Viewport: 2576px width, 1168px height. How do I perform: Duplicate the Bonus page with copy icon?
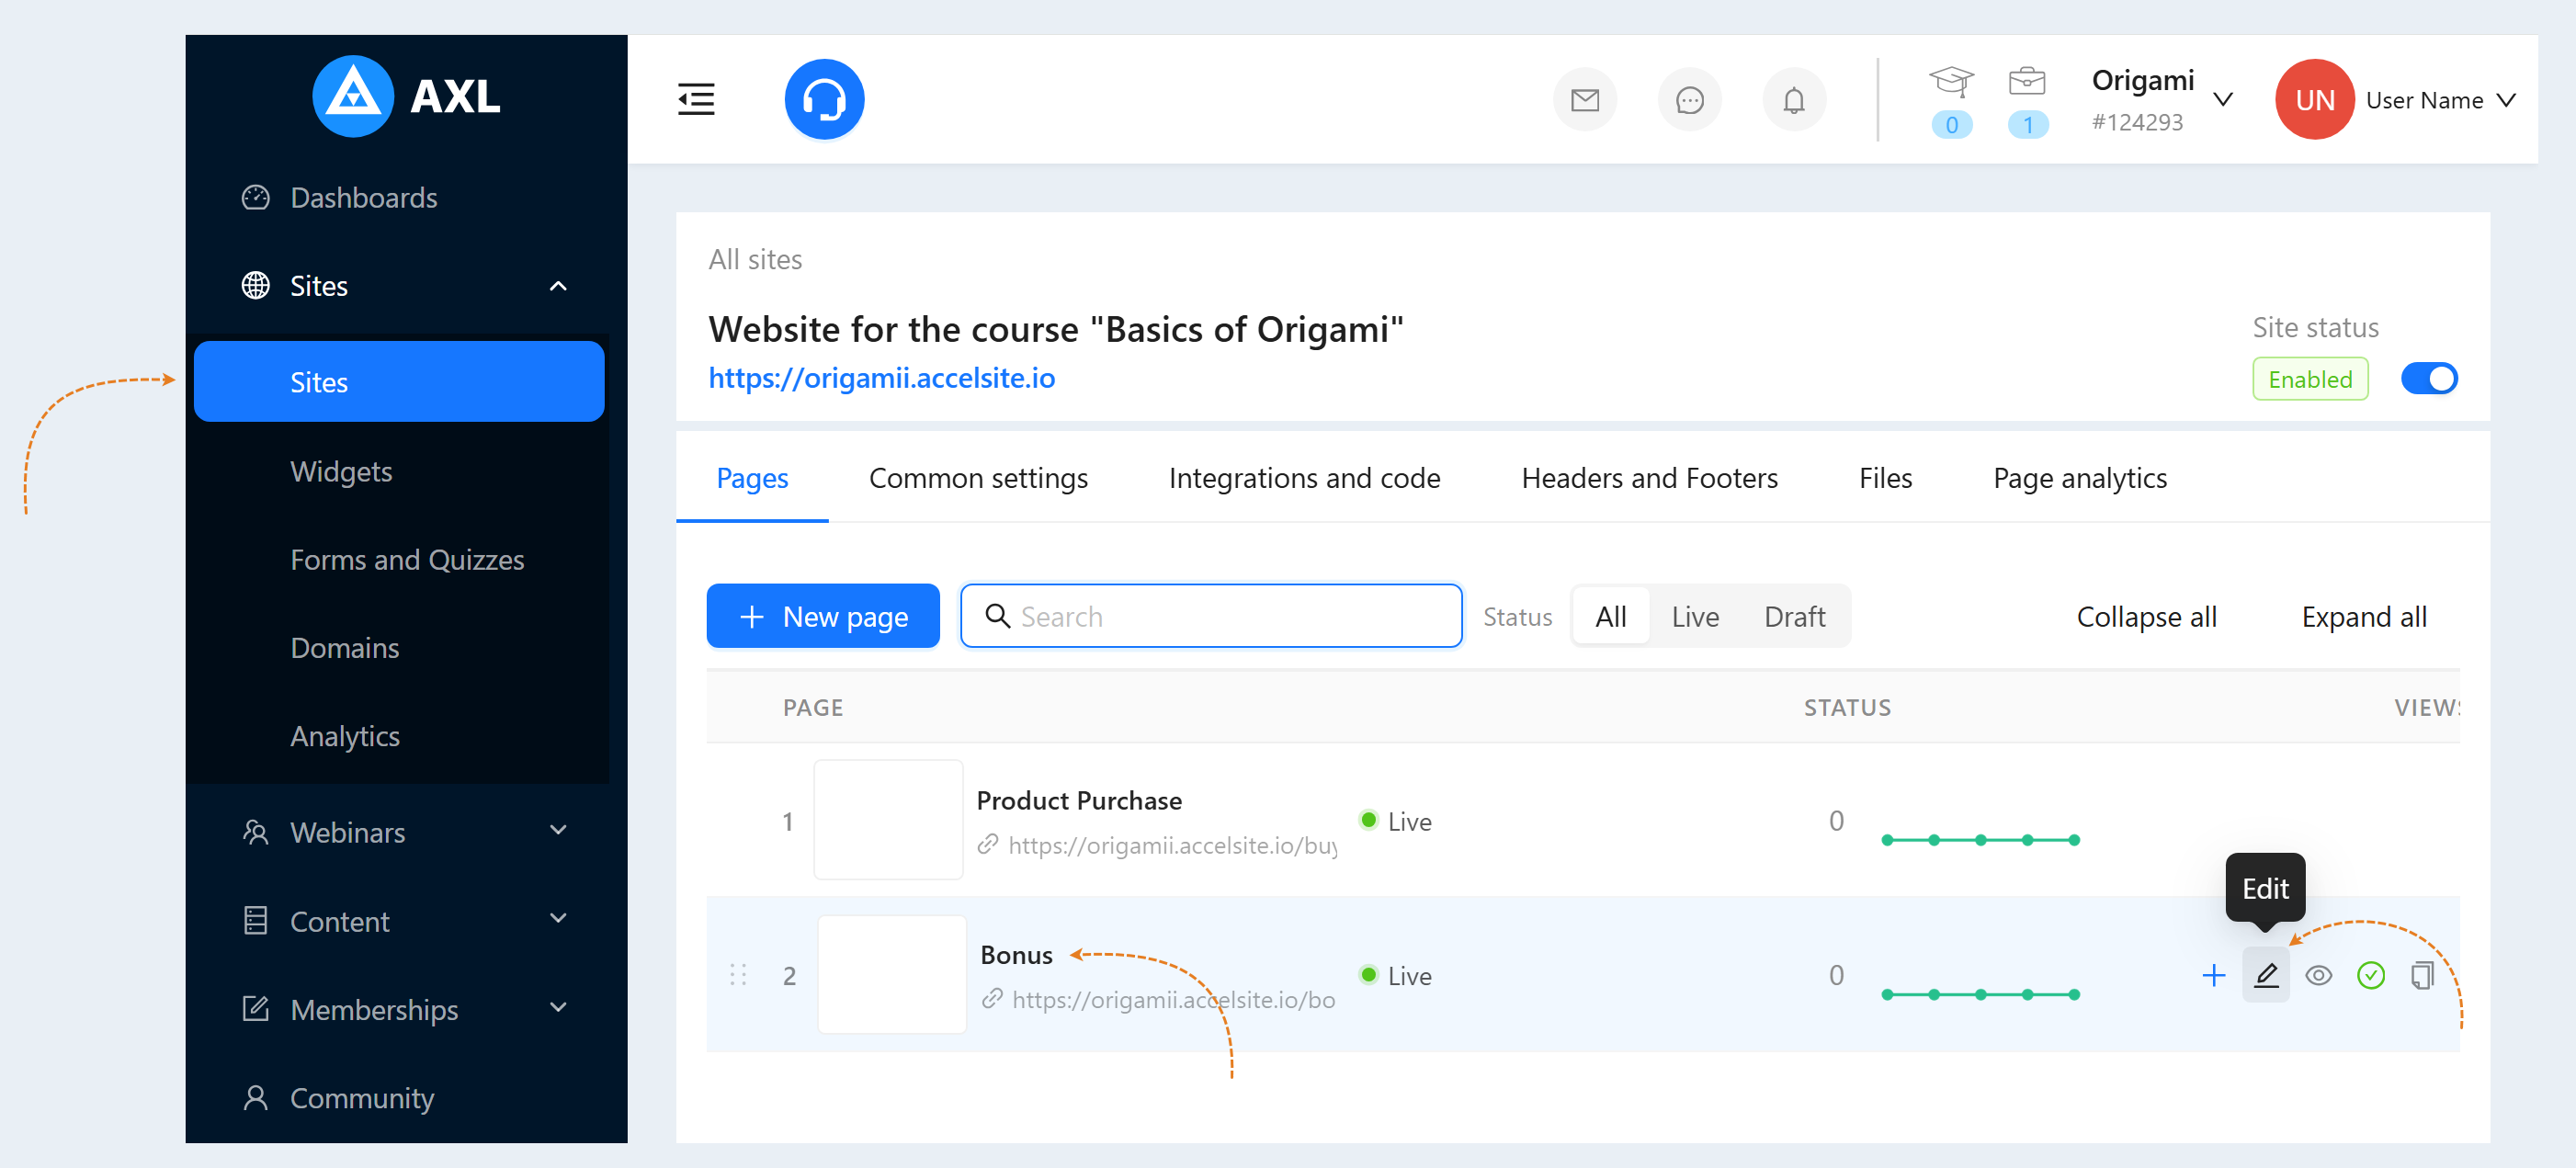(x=2422, y=975)
